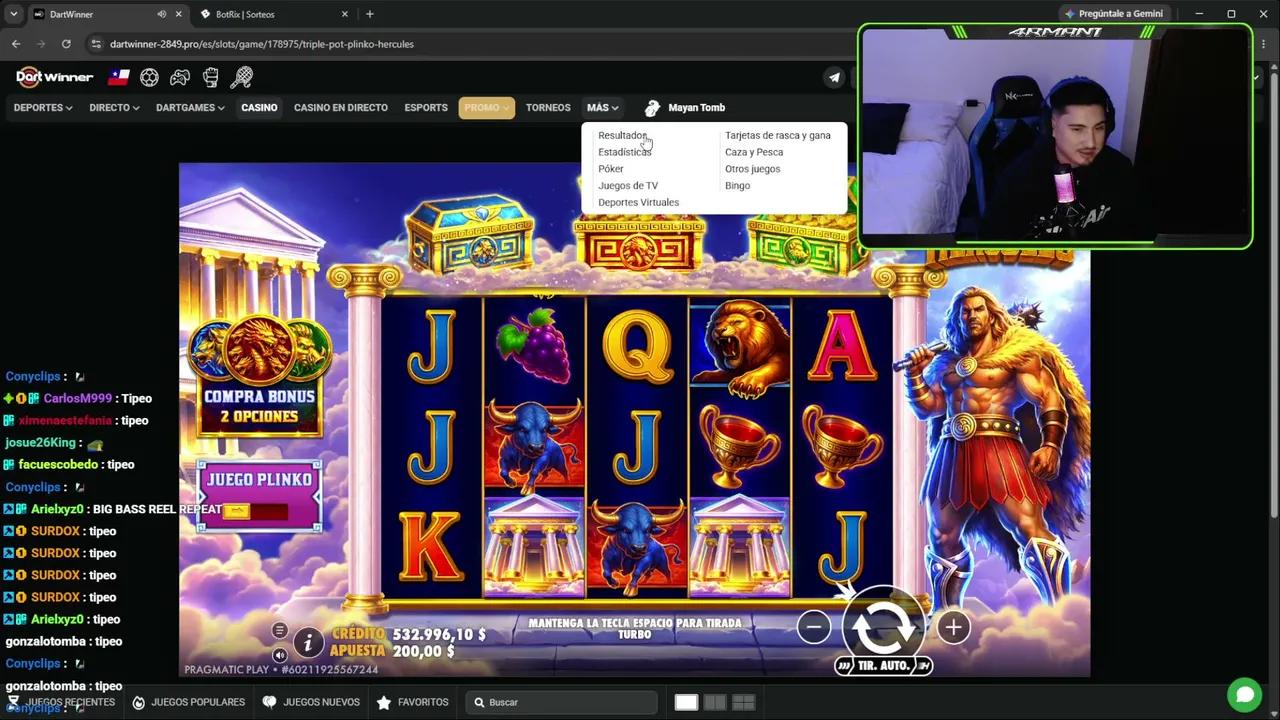Choose Bingo in the MÁS menu
The width and height of the screenshot is (1280, 720).
pyautogui.click(x=737, y=186)
